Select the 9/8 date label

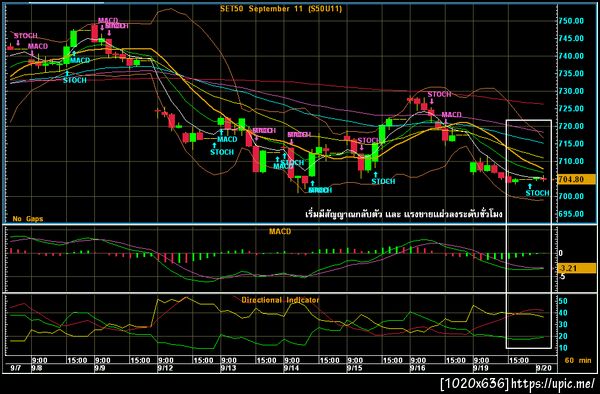[37, 368]
